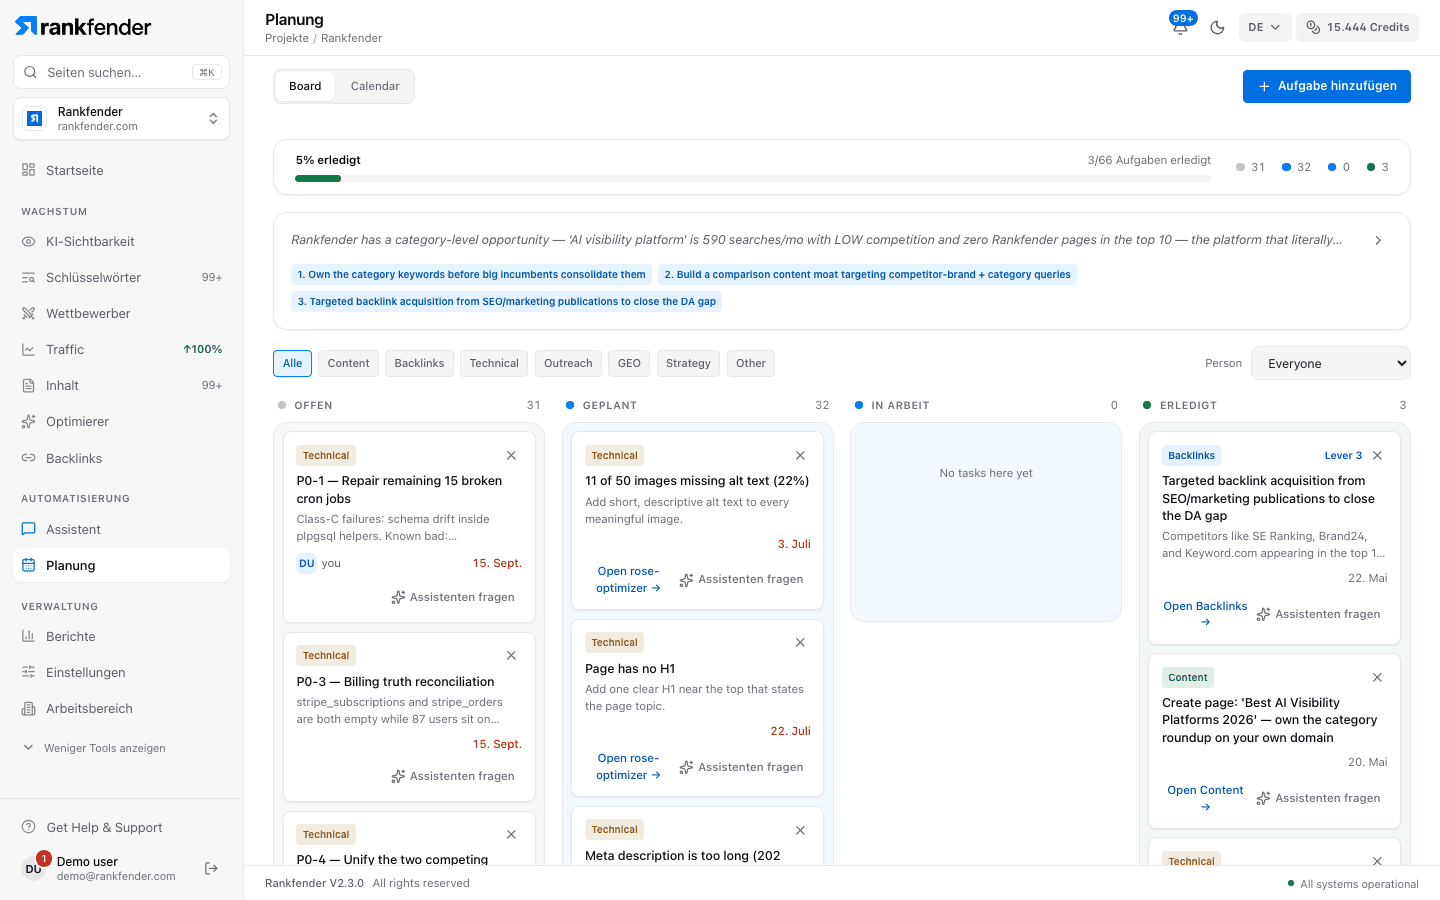Toggle dark mode with the moon icon
Screen dimensions: 1440x900
tap(1217, 27)
